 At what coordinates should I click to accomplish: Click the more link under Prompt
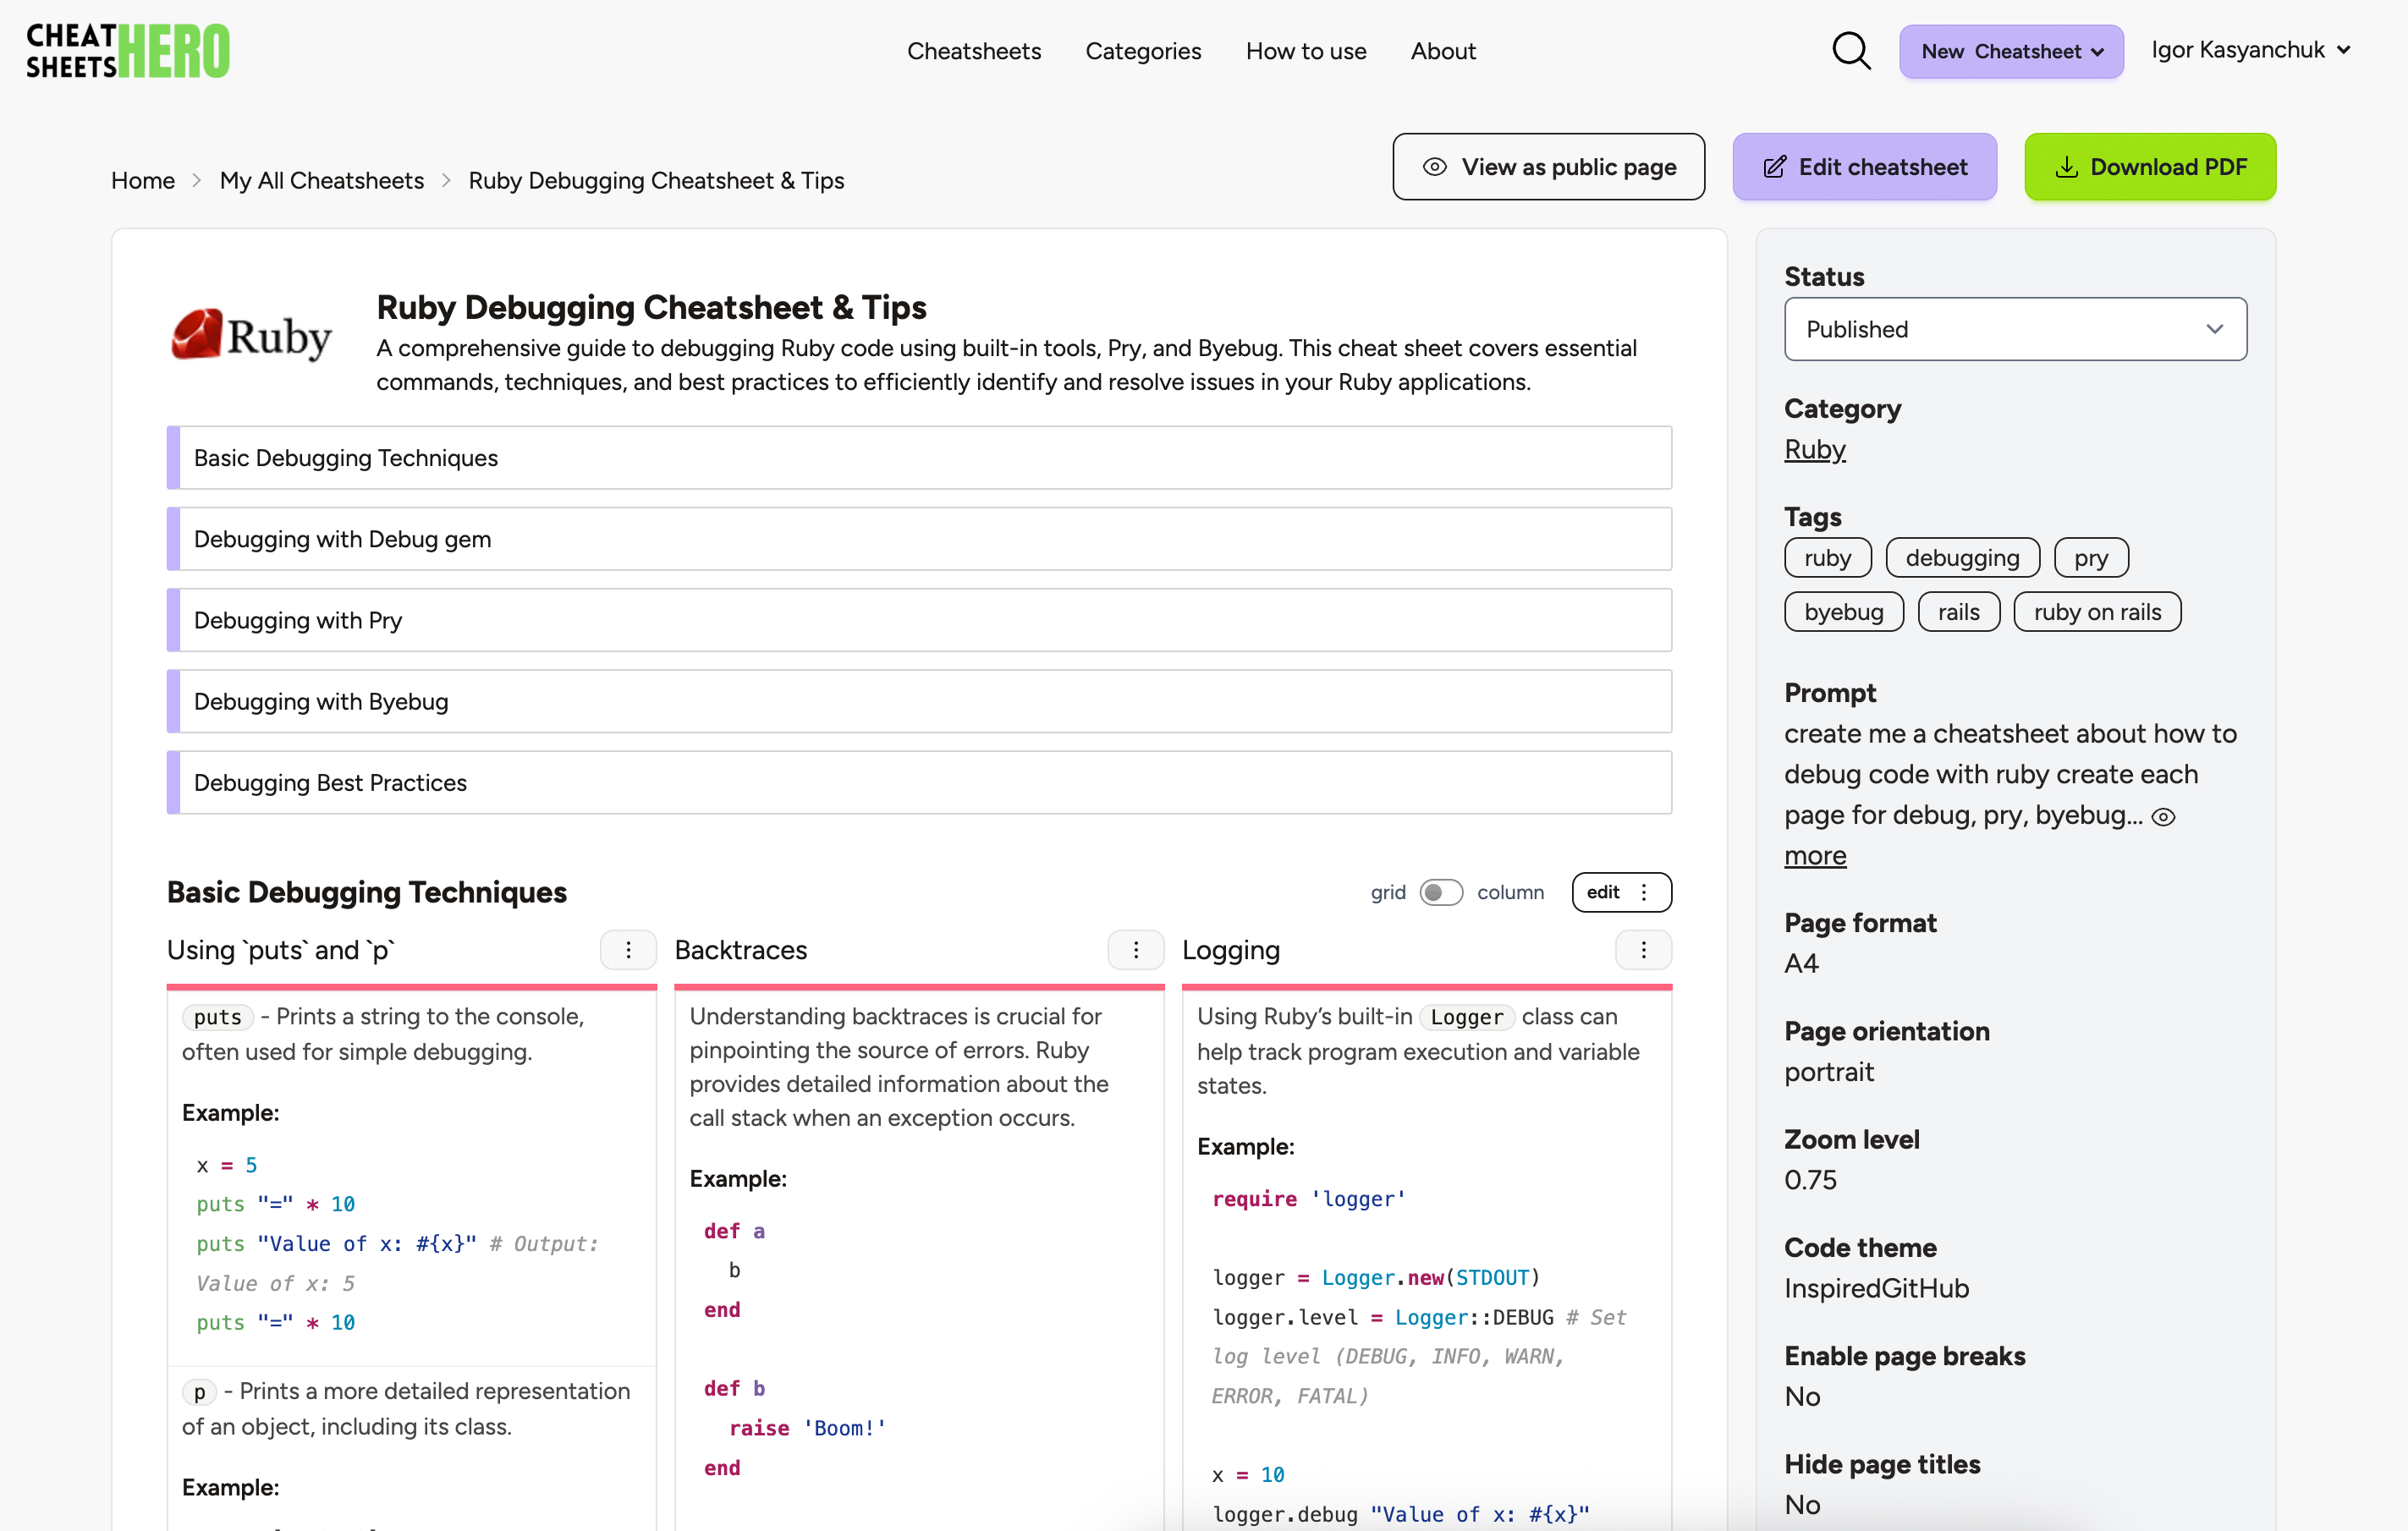[x=1815, y=856]
